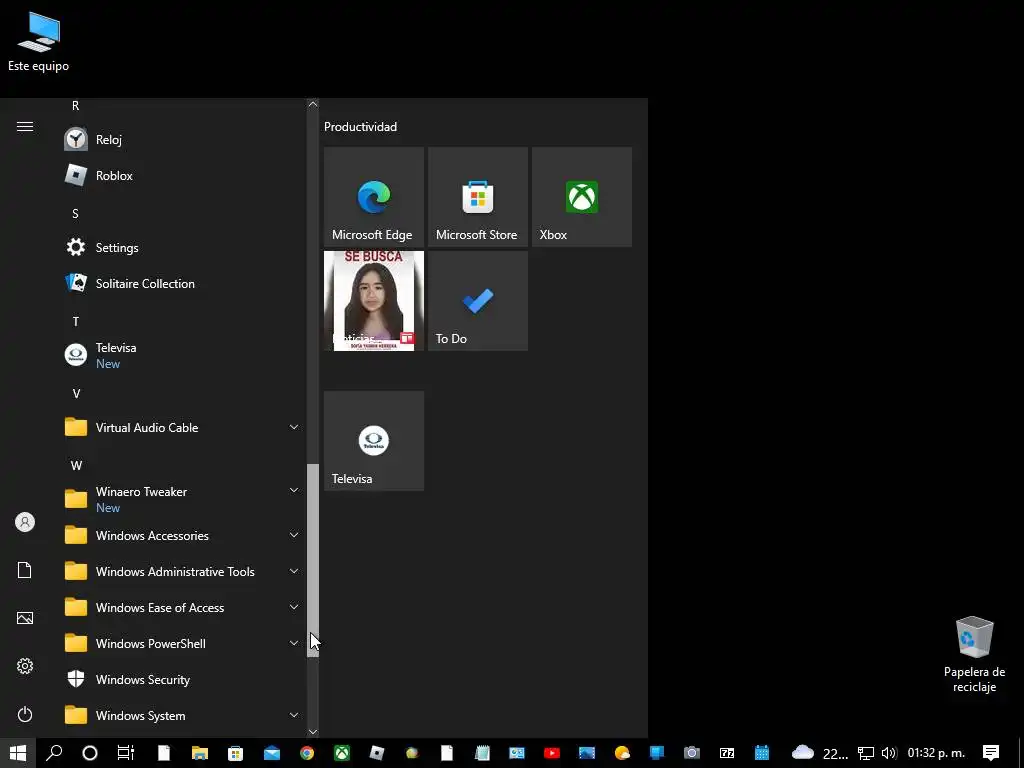1024x768 pixels.
Task: Open Pictures from Start sidebar
Action: (x=25, y=618)
